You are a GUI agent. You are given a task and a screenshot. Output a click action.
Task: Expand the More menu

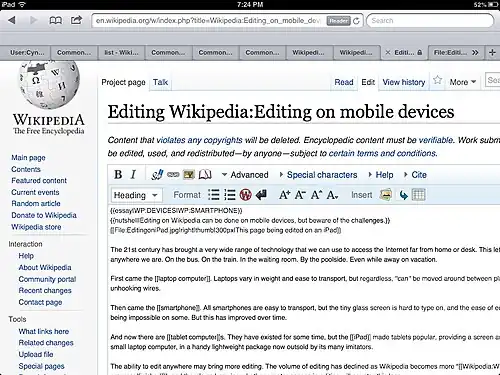tap(463, 82)
